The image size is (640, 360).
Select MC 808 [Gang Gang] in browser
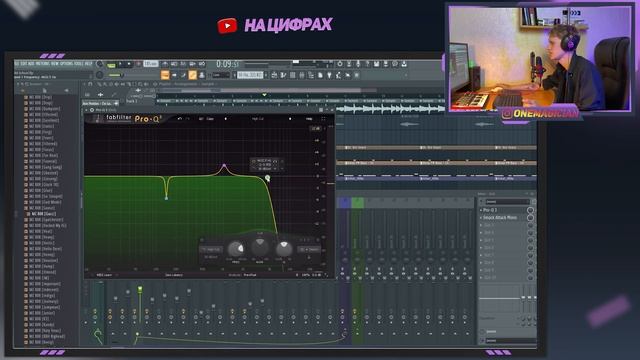tap(46, 167)
